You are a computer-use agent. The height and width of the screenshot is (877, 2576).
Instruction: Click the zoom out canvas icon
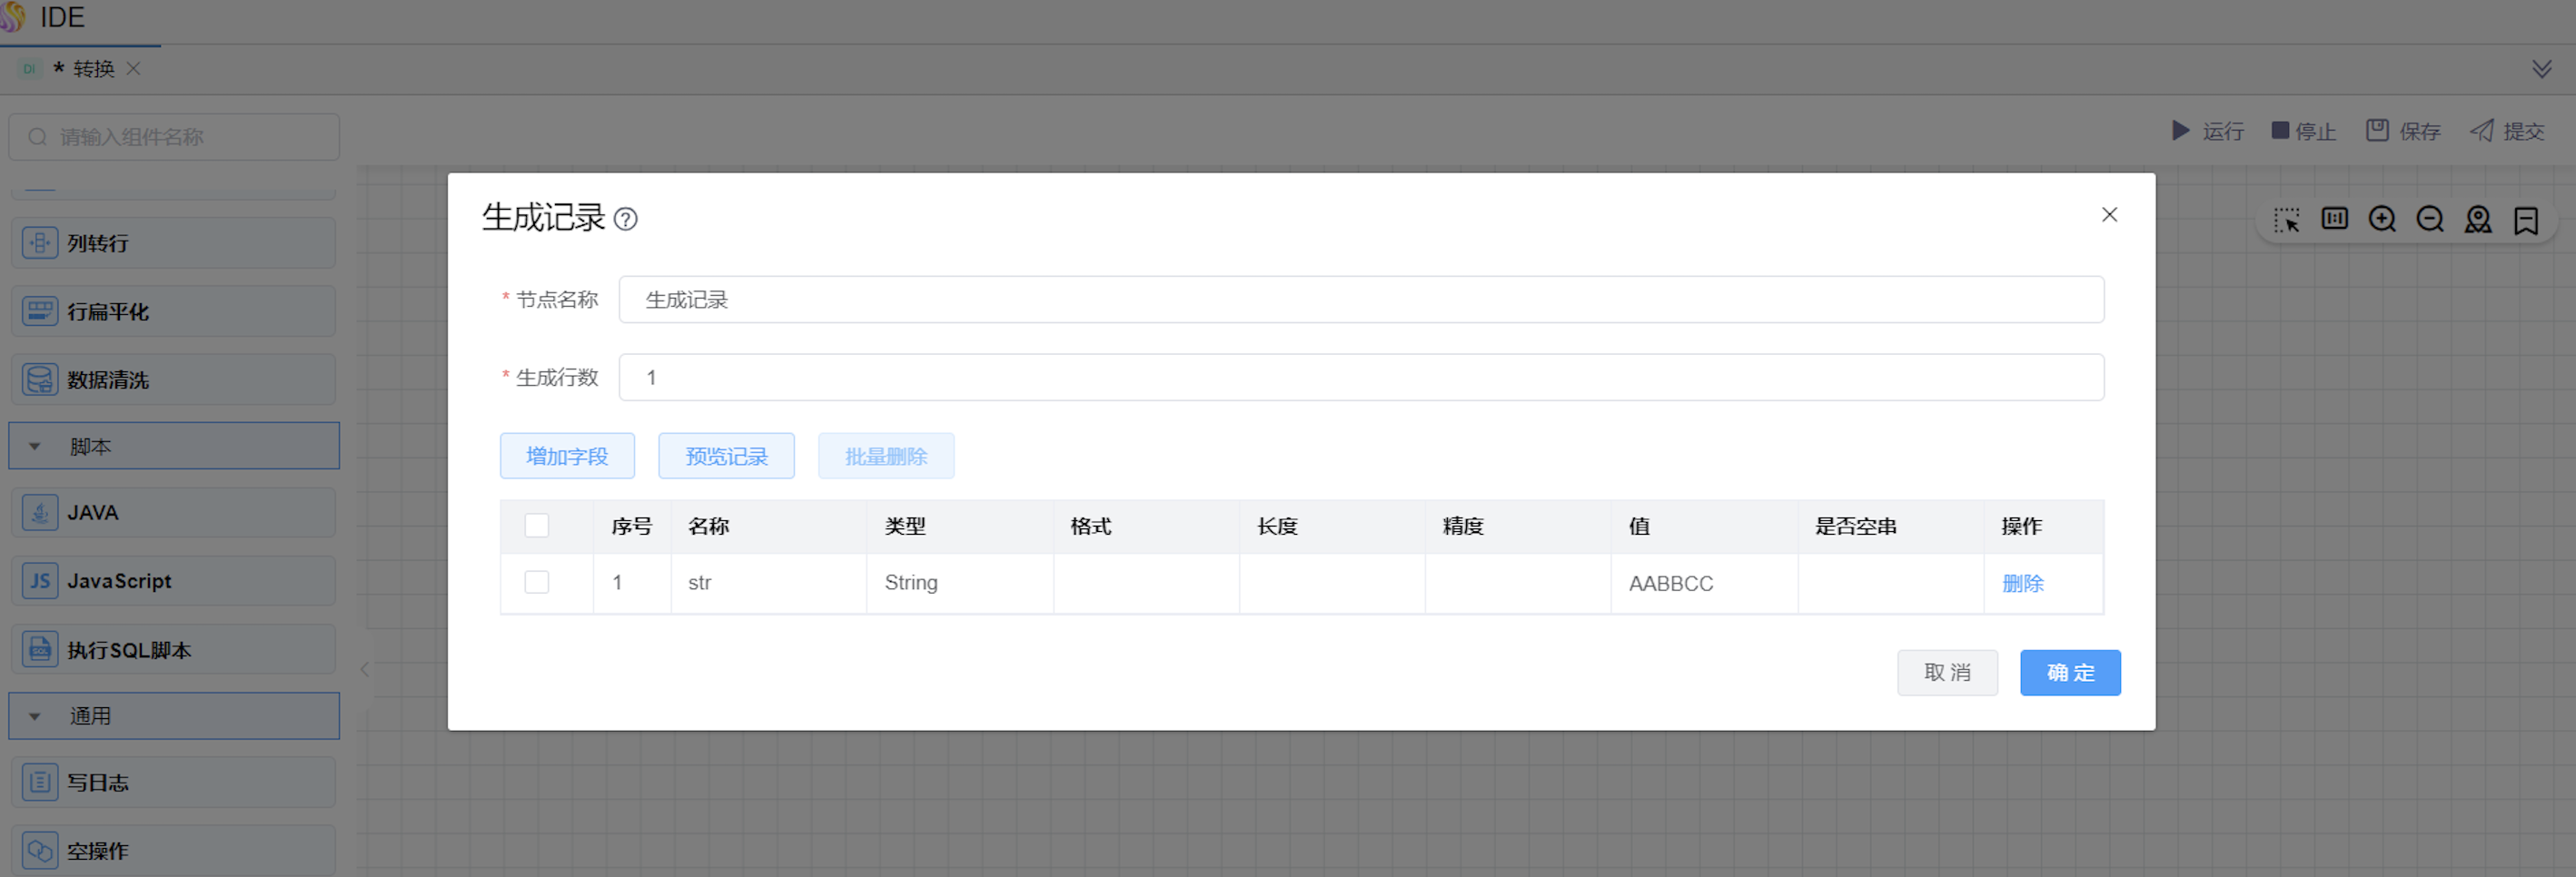[2430, 220]
